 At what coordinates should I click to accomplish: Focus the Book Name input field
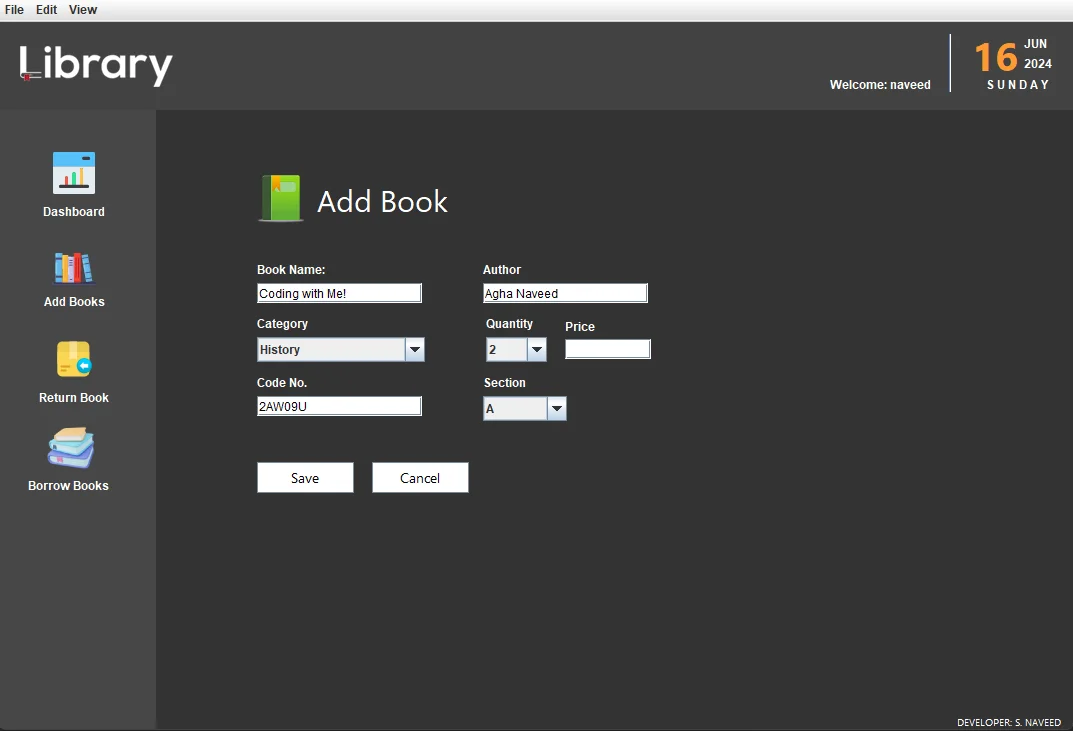[x=339, y=293]
